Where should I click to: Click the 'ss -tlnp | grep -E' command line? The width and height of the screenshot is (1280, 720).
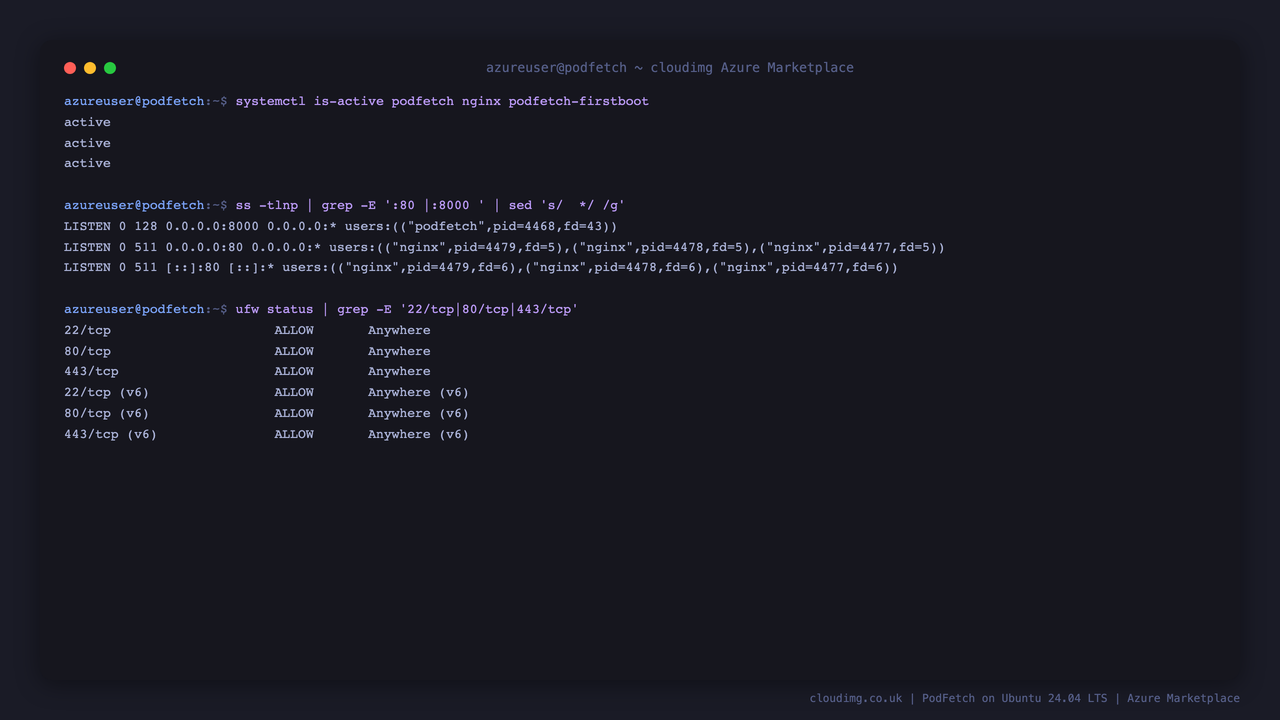(x=430, y=205)
